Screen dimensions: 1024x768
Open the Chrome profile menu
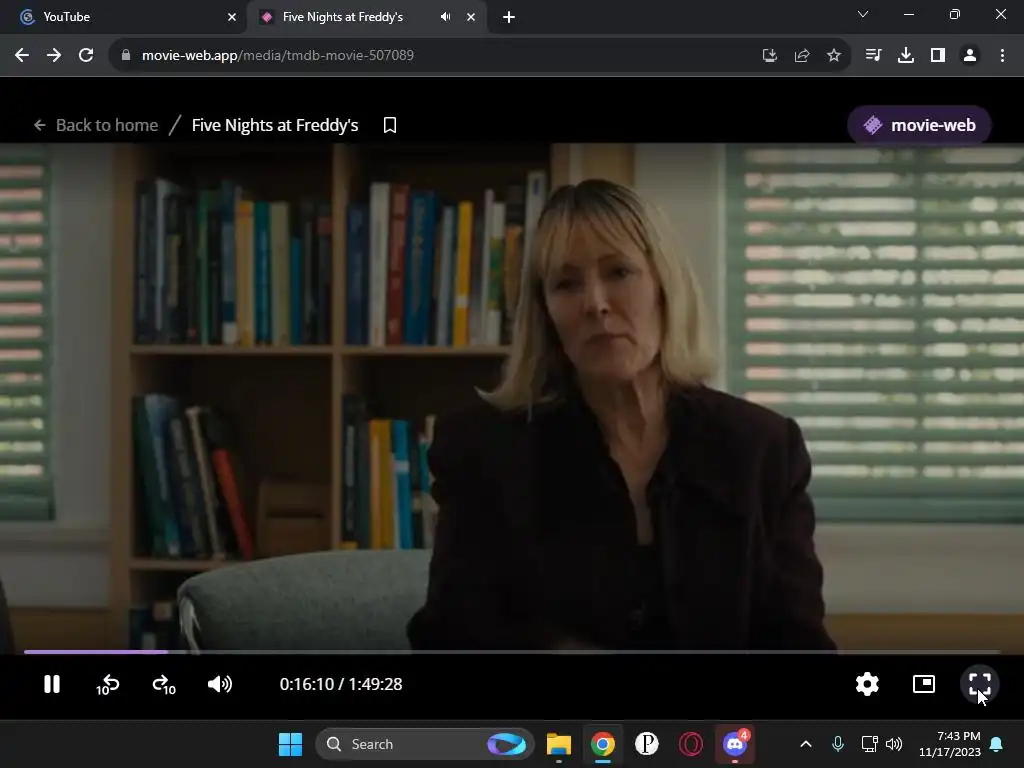[970, 56]
